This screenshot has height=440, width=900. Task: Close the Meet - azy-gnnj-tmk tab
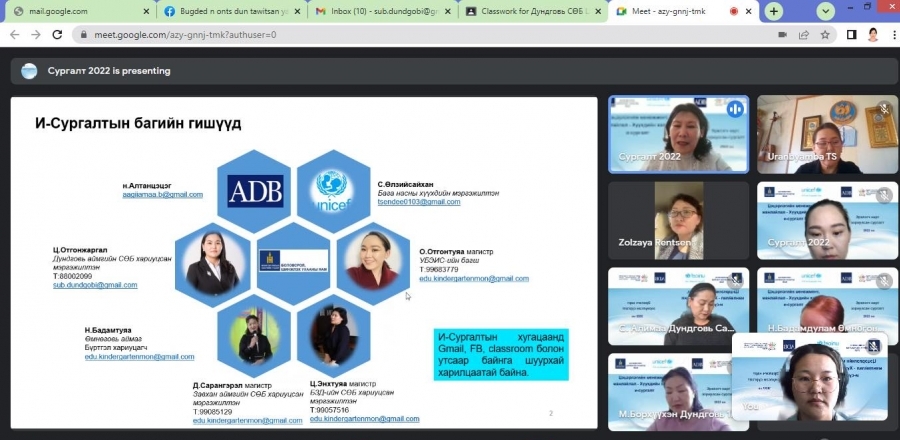(x=750, y=11)
